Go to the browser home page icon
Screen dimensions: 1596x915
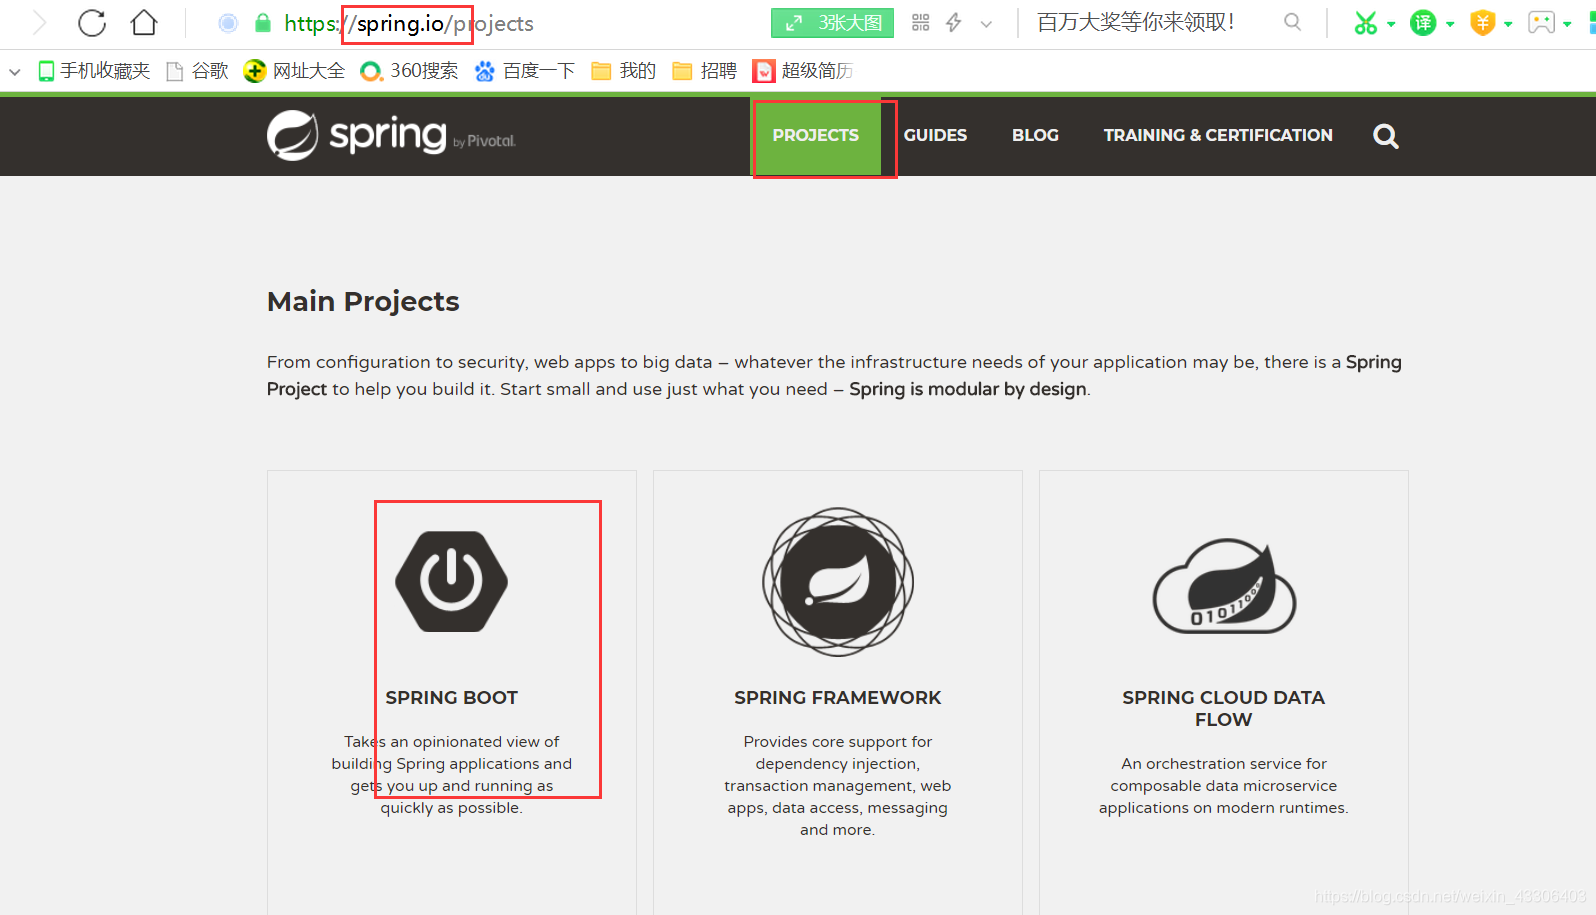coord(145,22)
